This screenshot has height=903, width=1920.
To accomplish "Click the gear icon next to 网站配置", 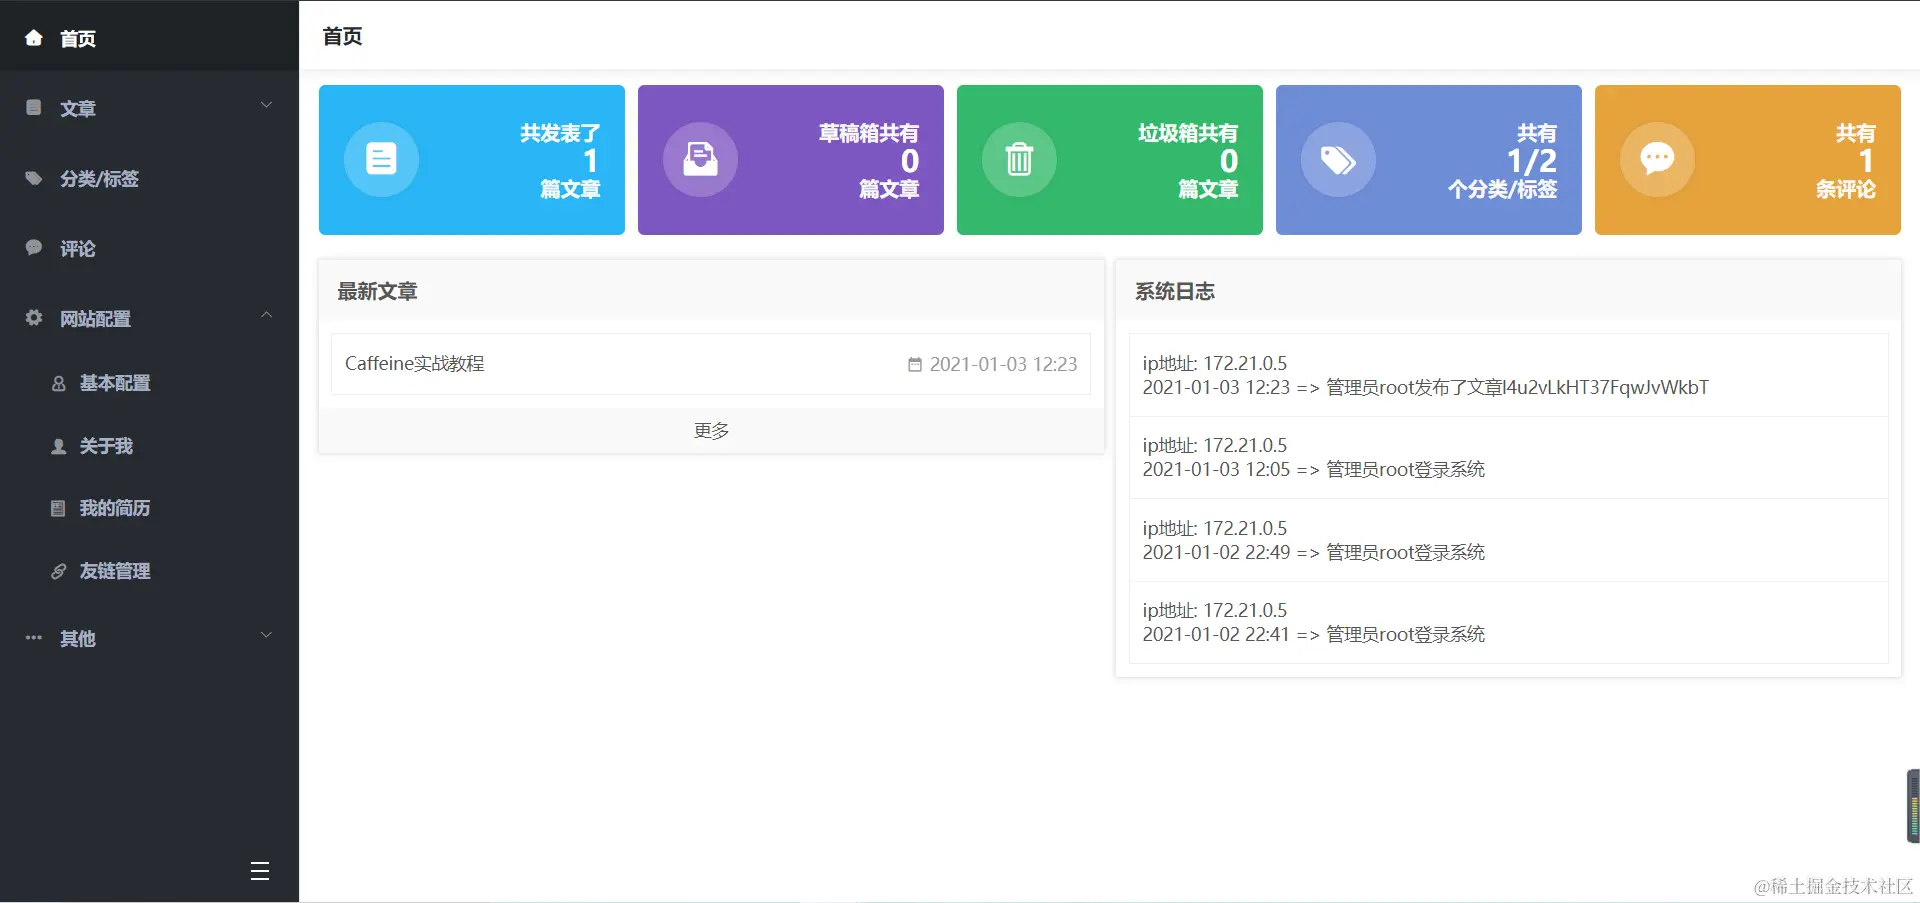I will [x=33, y=317].
